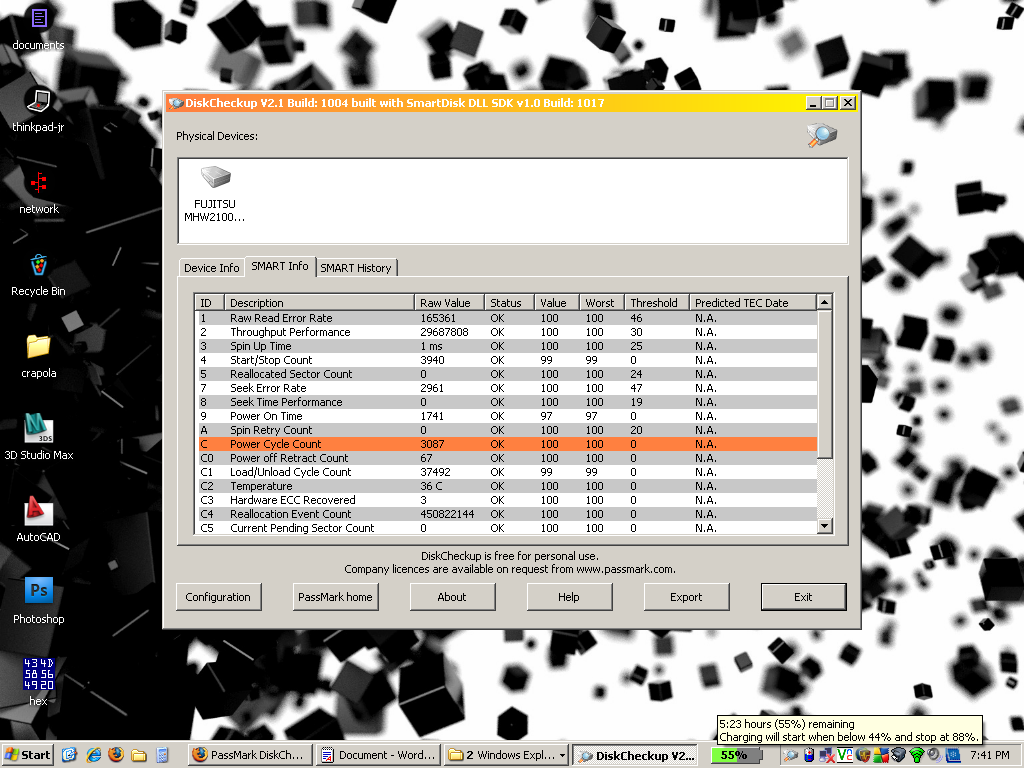The width and height of the screenshot is (1024, 768).
Task: Switch to the SMART Info tab
Action: 280,266
